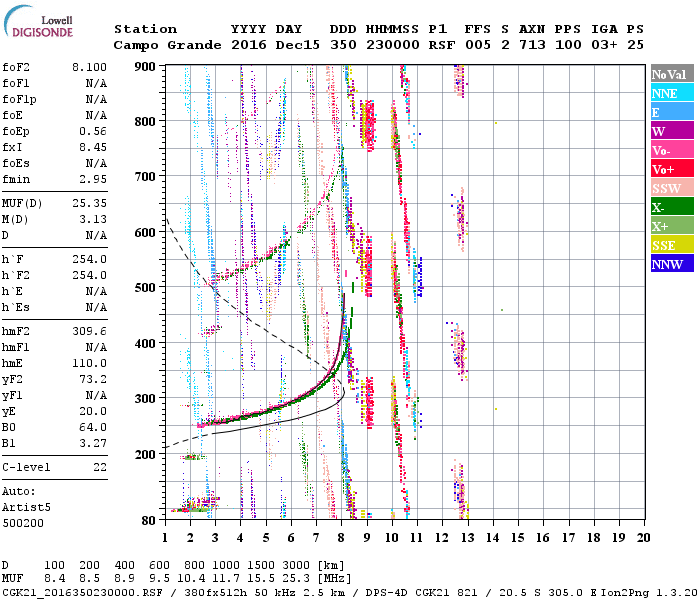Click the Campo Grande station name
Viewport: 700px width, 600px height.
pyautogui.click(x=167, y=45)
